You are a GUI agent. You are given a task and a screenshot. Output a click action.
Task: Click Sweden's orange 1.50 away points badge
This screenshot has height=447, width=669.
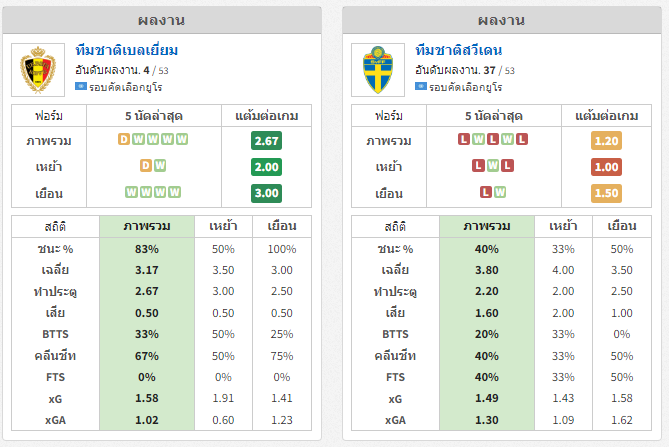click(x=606, y=193)
